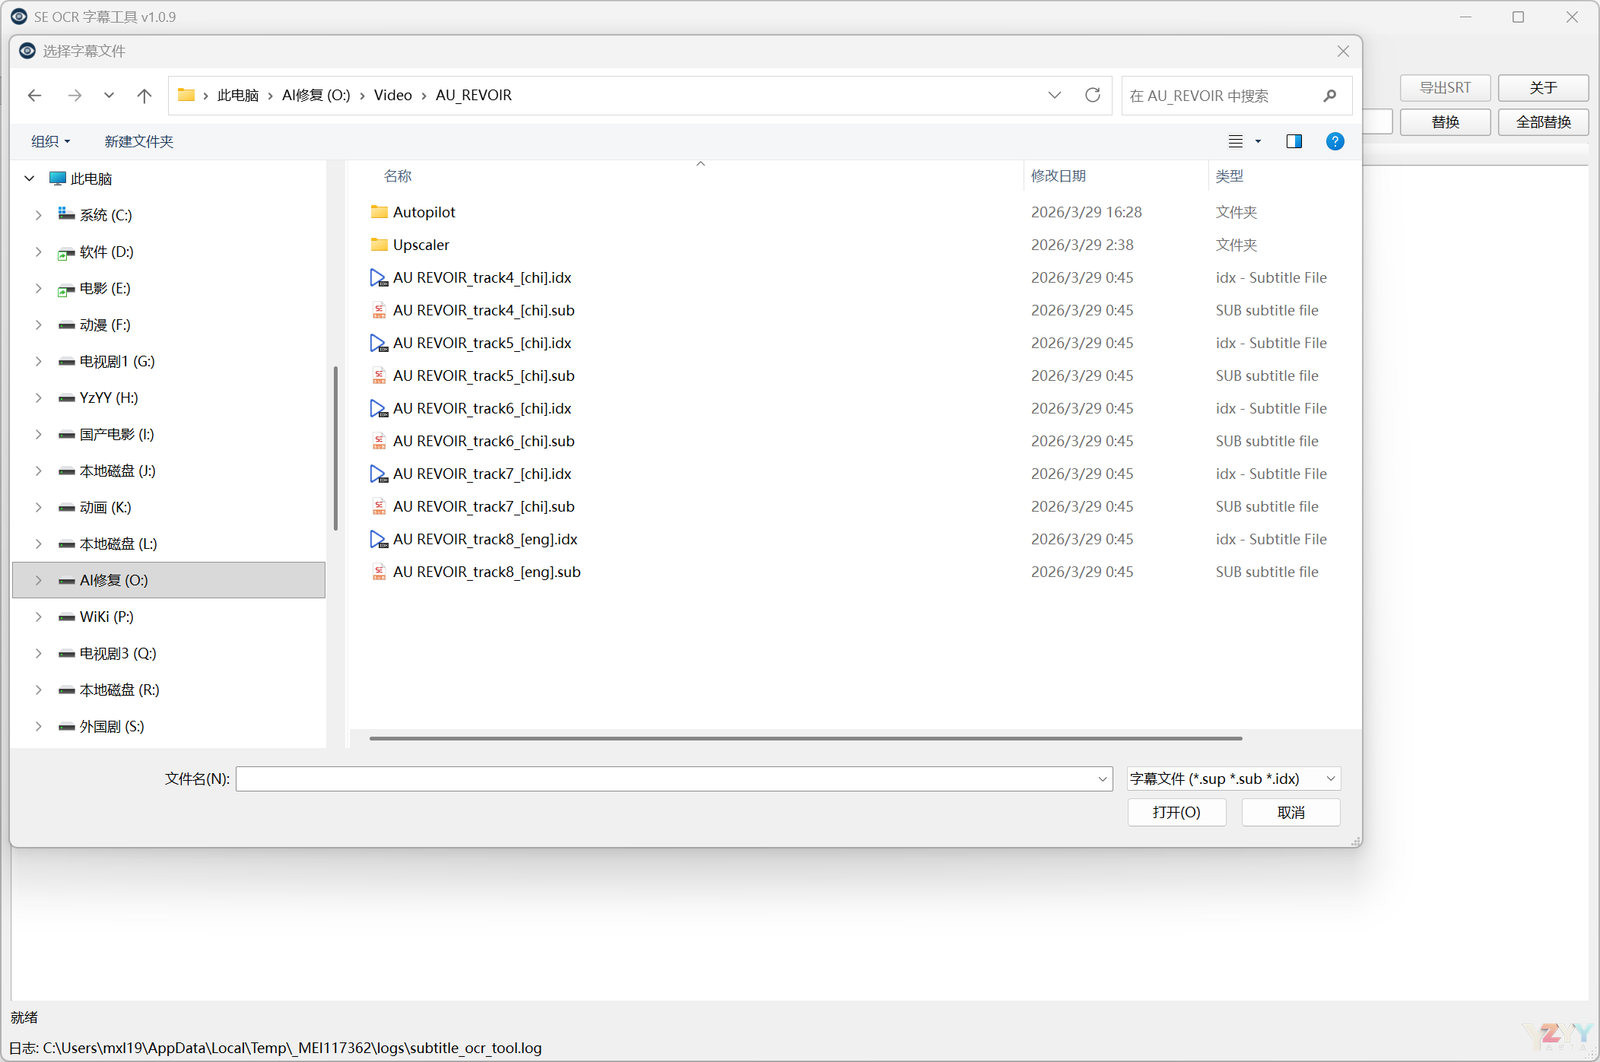Viewport: 1600px width, 1062px height.
Task: Collapse the 此电脑 tree node
Action: [x=29, y=178]
